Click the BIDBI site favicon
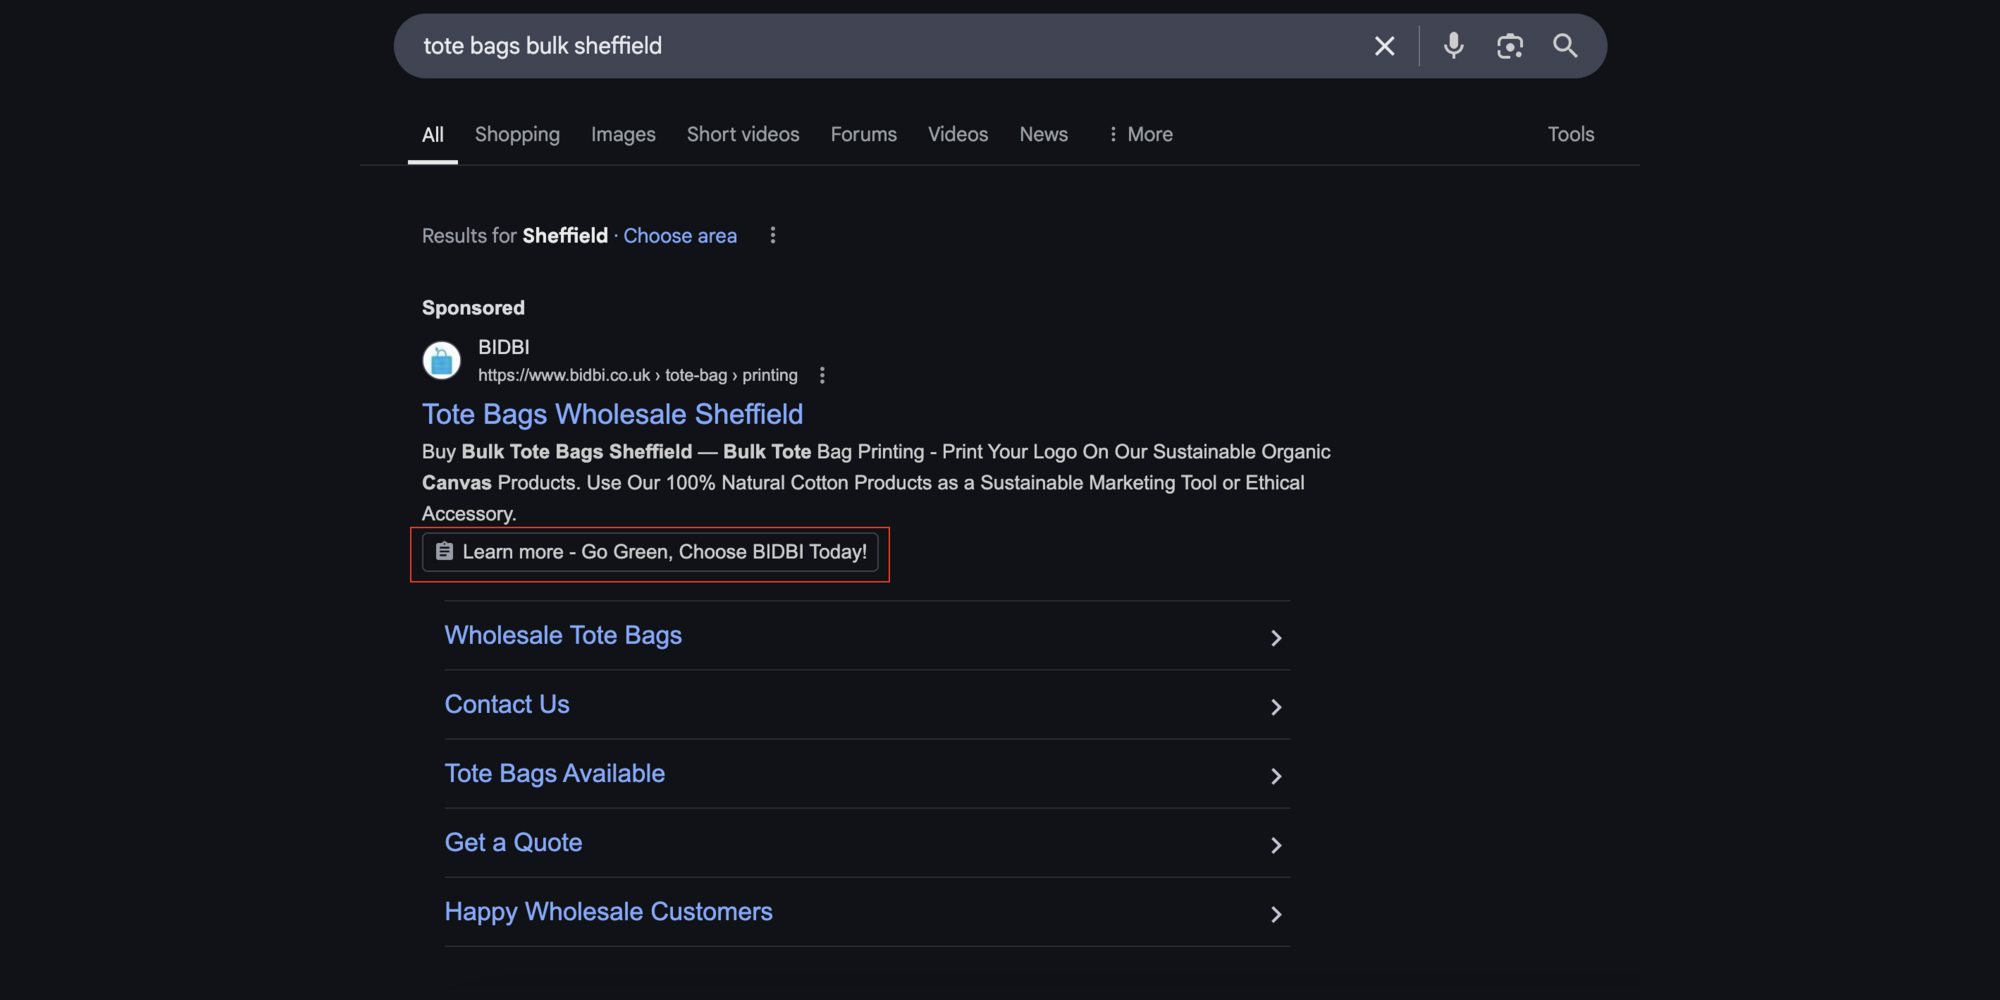The width and height of the screenshot is (2000, 1000). coord(441,360)
